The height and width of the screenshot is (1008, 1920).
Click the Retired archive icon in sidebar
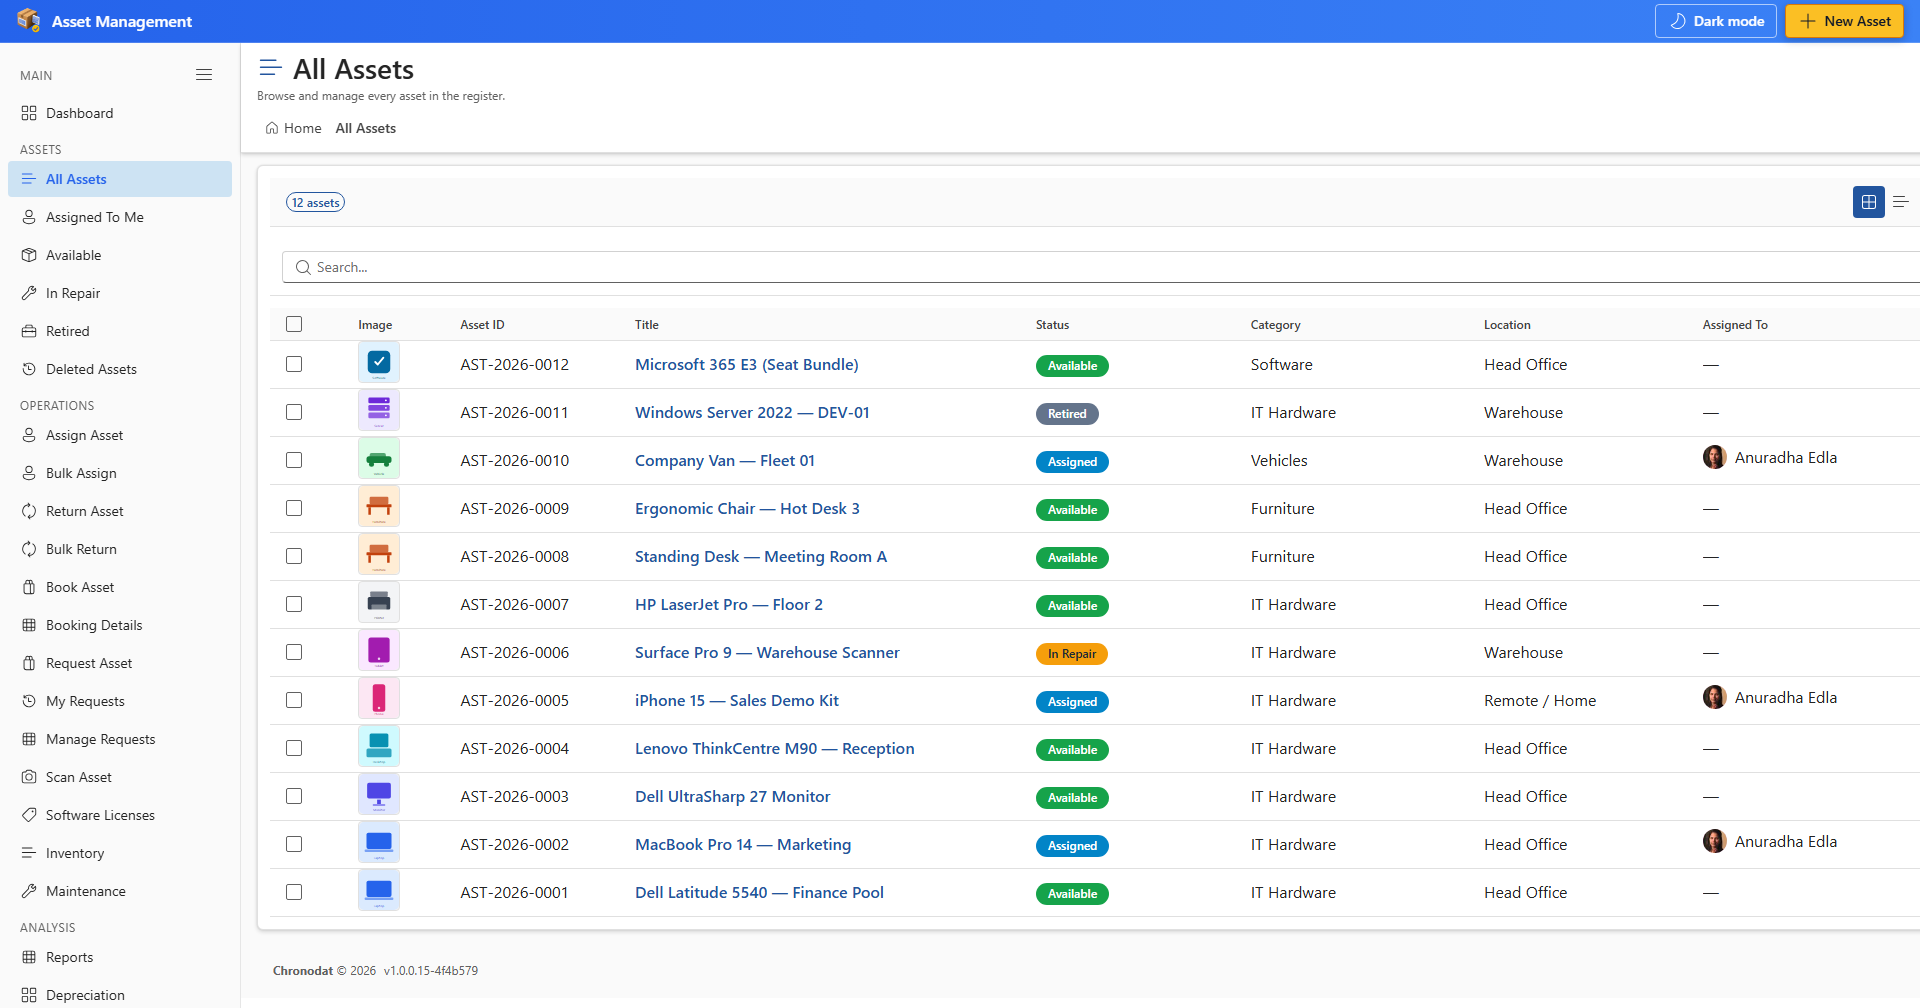point(29,331)
